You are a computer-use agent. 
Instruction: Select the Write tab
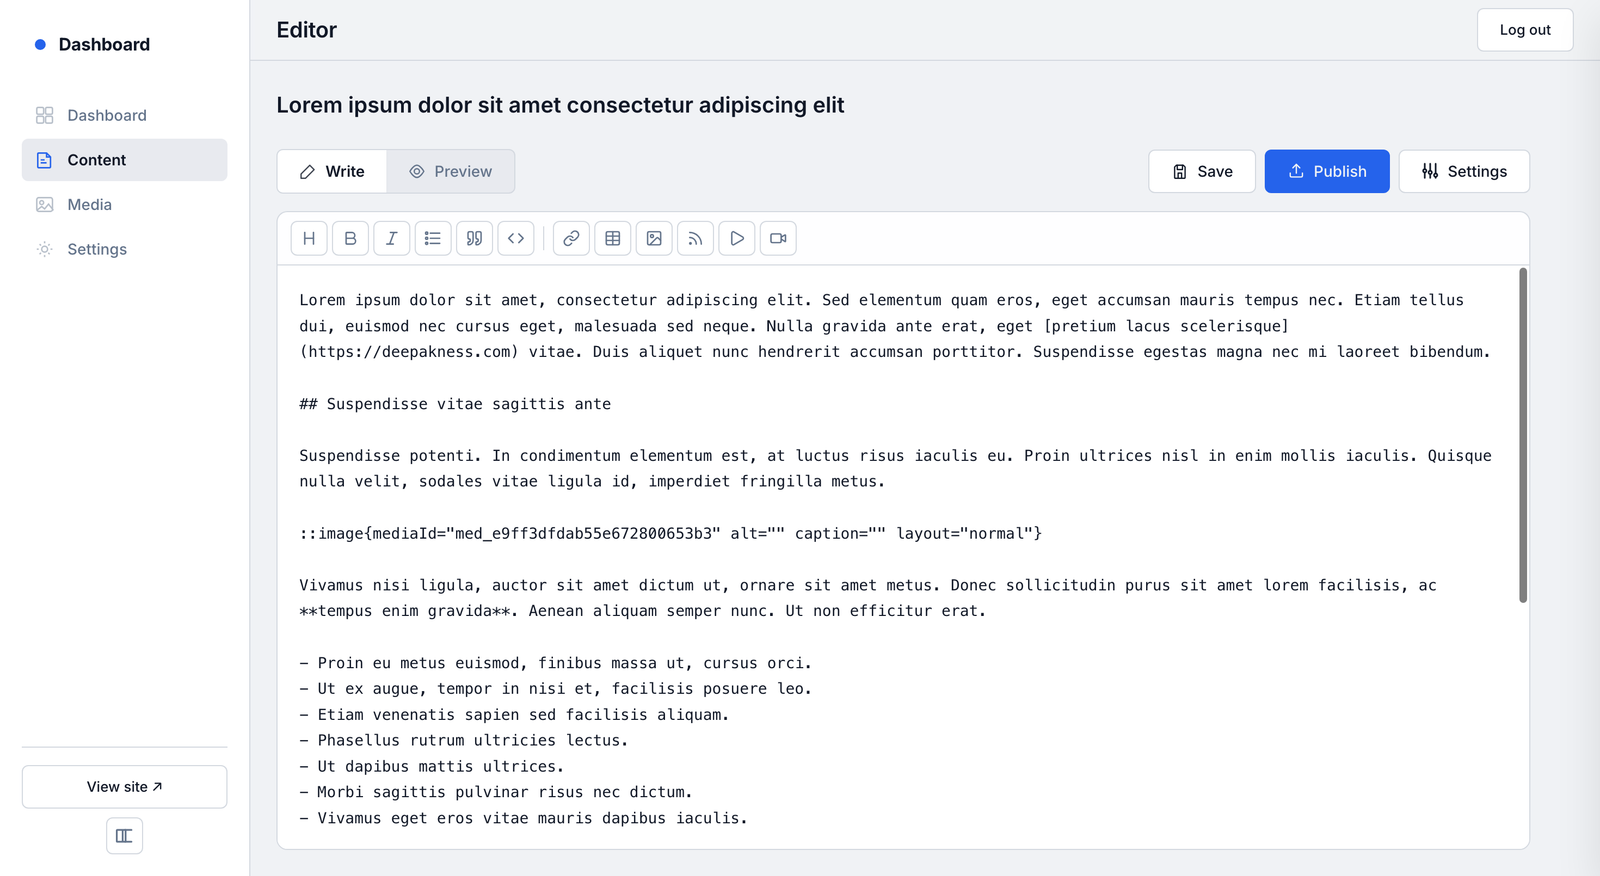tap(332, 171)
